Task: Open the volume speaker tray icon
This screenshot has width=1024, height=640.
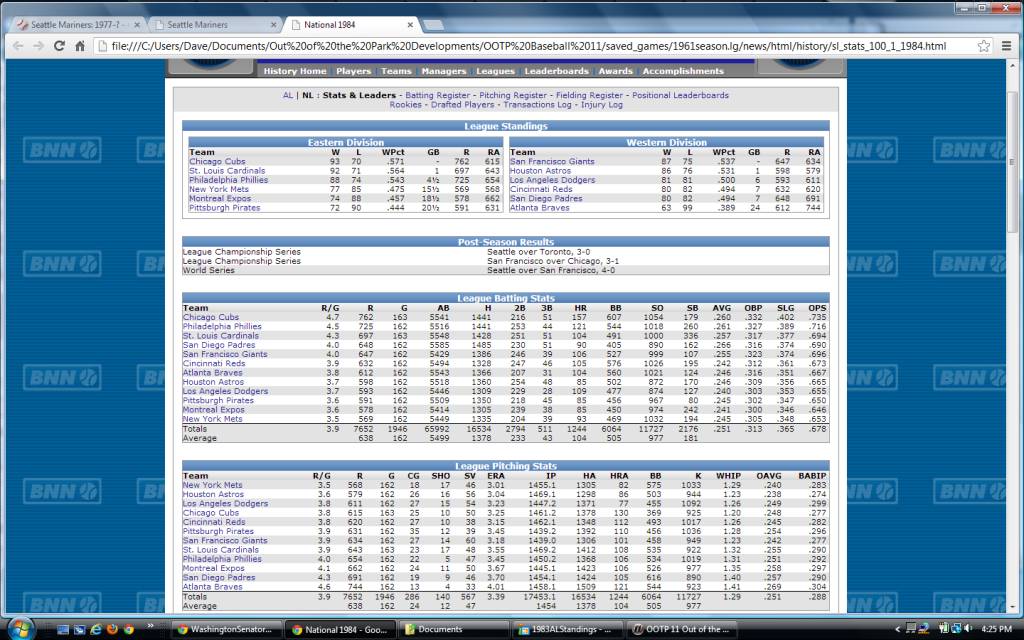Action: pyautogui.click(x=968, y=629)
